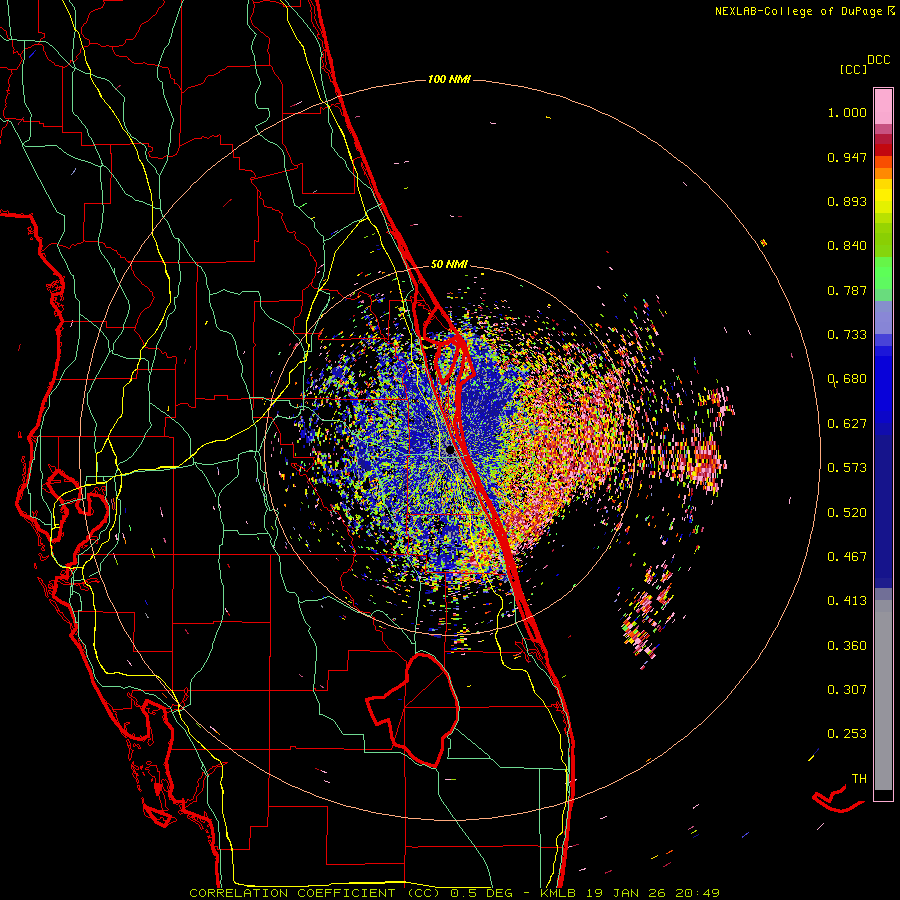Image resolution: width=900 pixels, height=900 pixels.
Task: Click the 0.307 scale label
Action: point(847,689)
